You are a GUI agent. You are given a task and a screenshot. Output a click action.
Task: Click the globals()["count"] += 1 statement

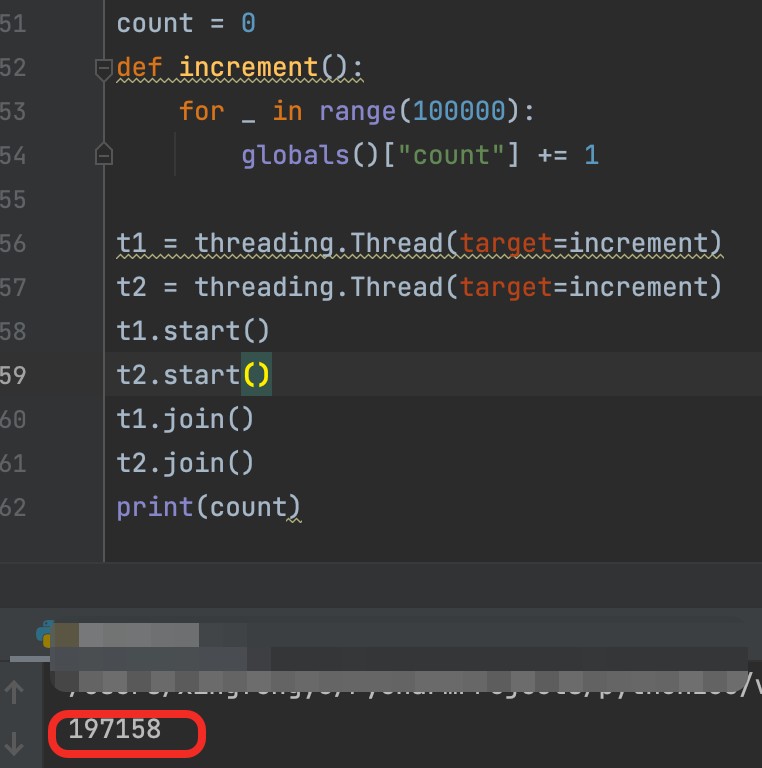tap(420, 155)
